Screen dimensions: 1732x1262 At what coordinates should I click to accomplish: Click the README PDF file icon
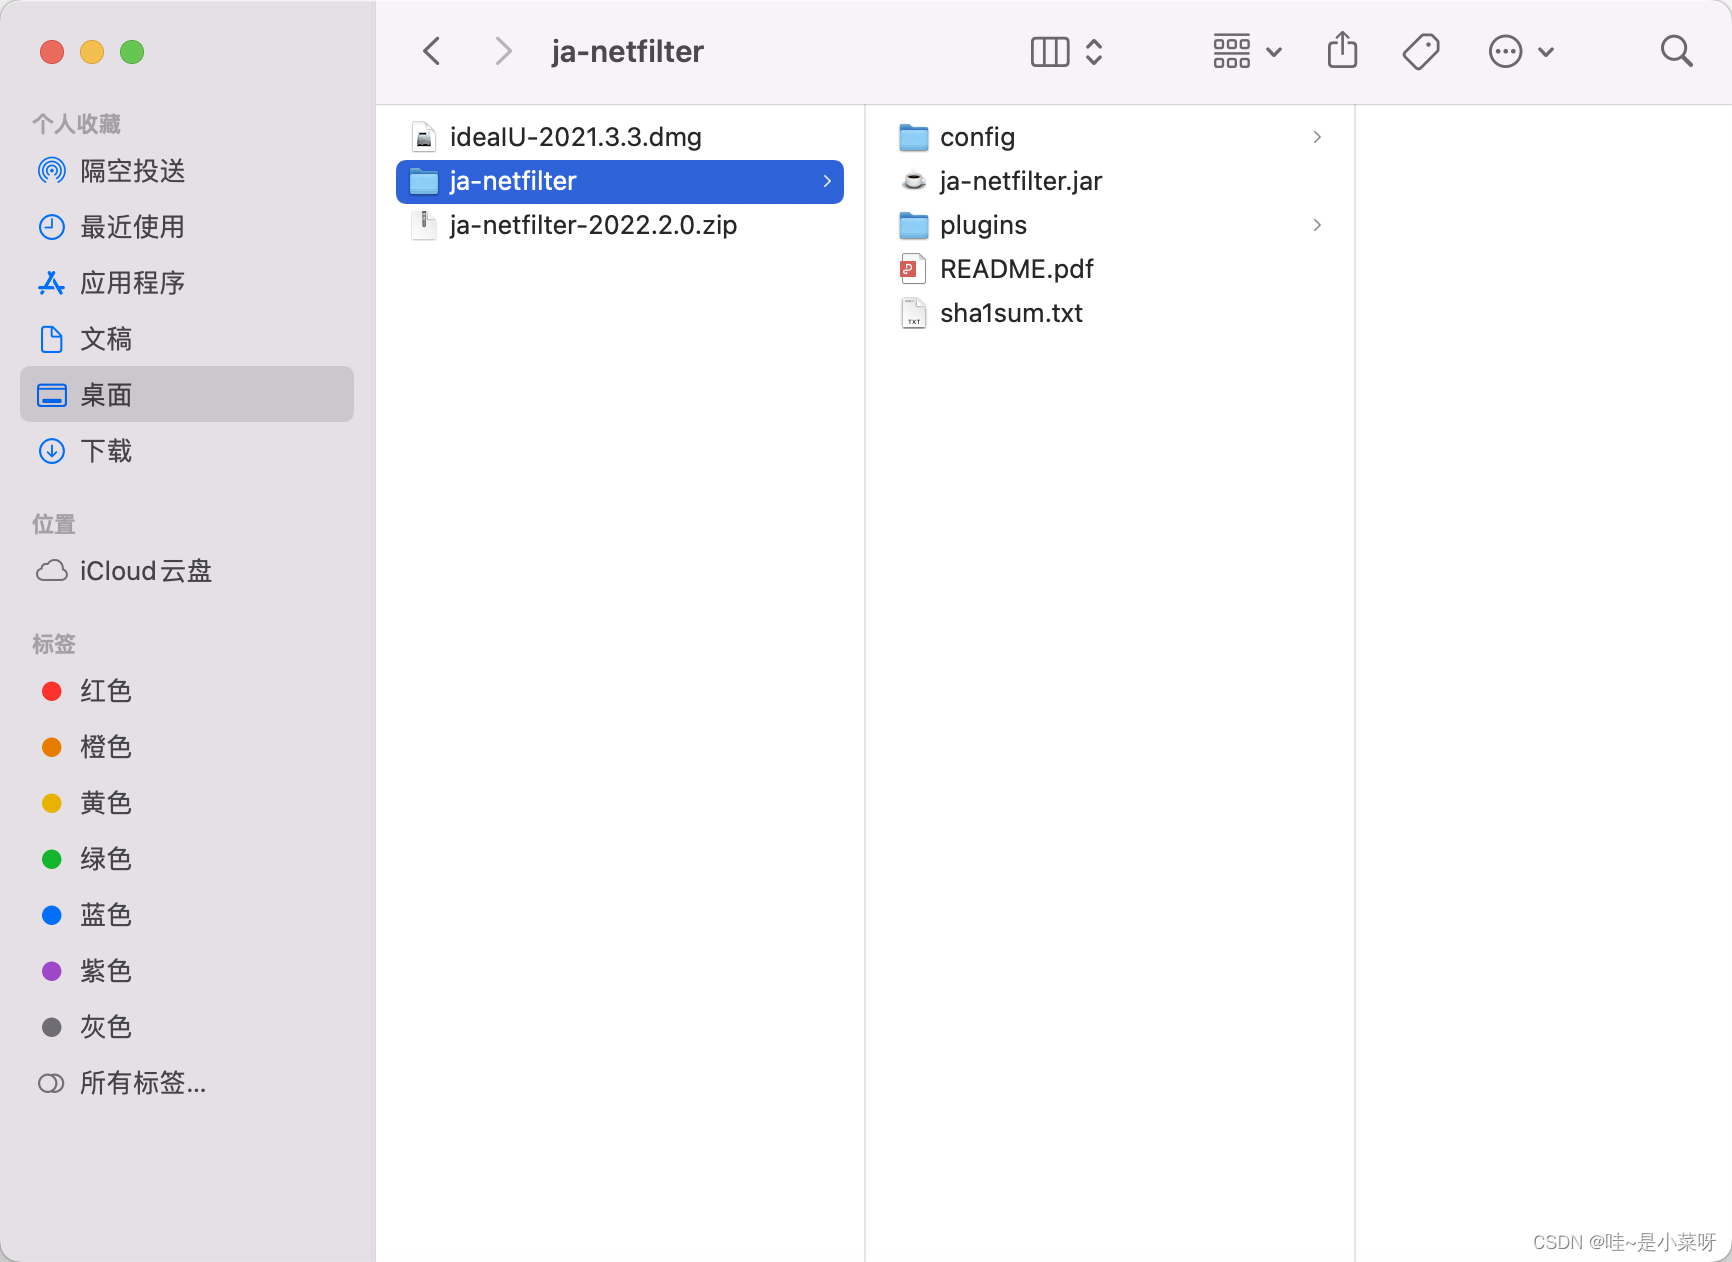tap(912, 269)
